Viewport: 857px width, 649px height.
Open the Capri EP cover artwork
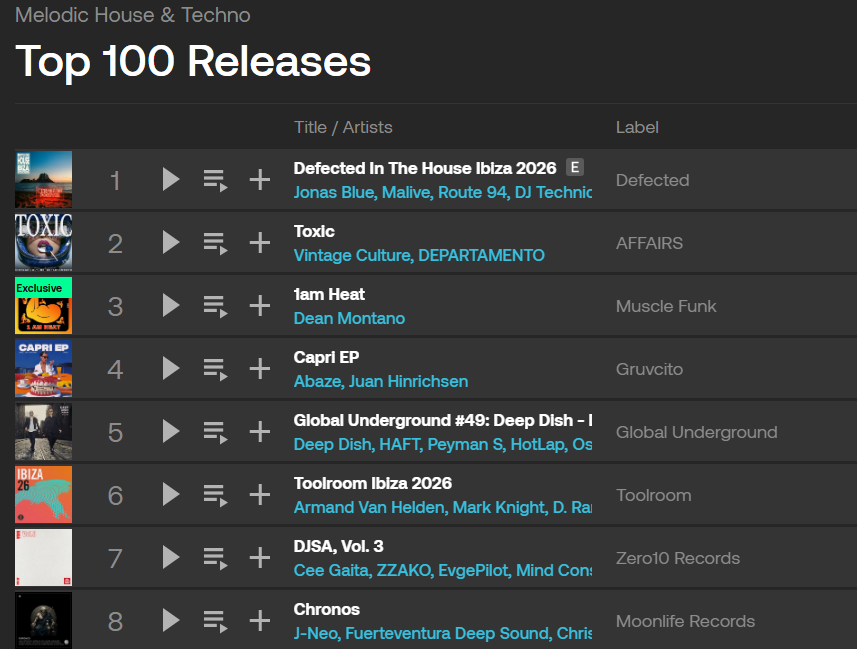click(x=43, y=369)
